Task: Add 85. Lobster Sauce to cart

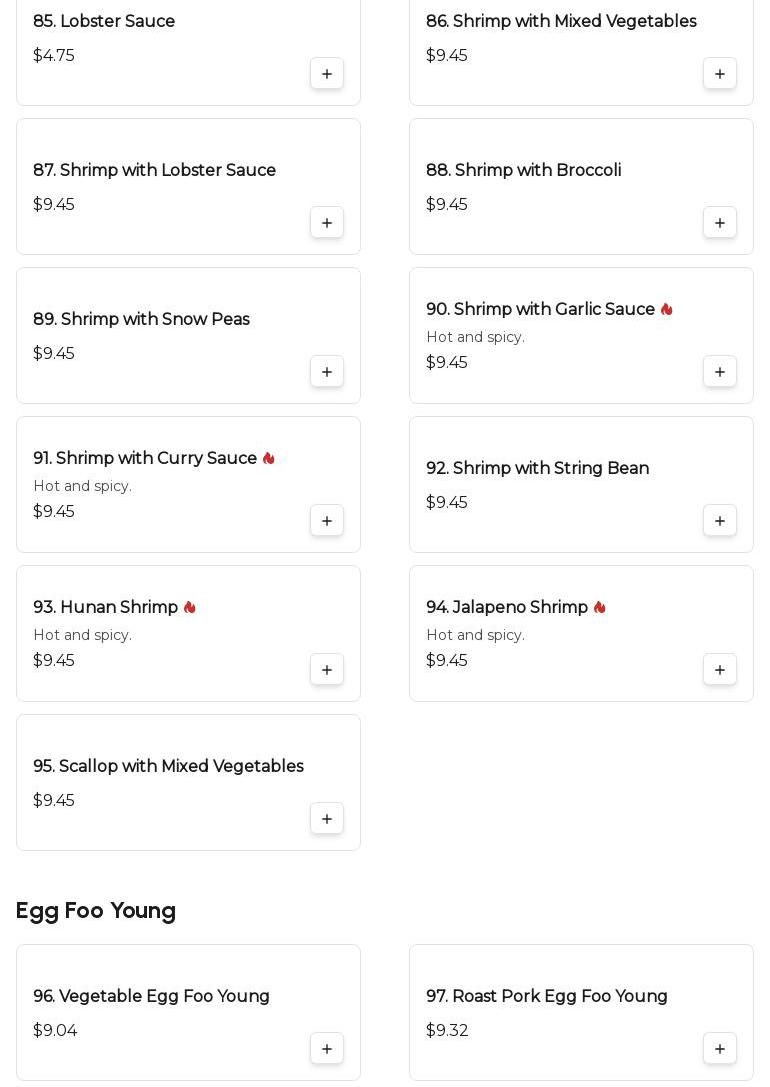Action: point(327,74)
